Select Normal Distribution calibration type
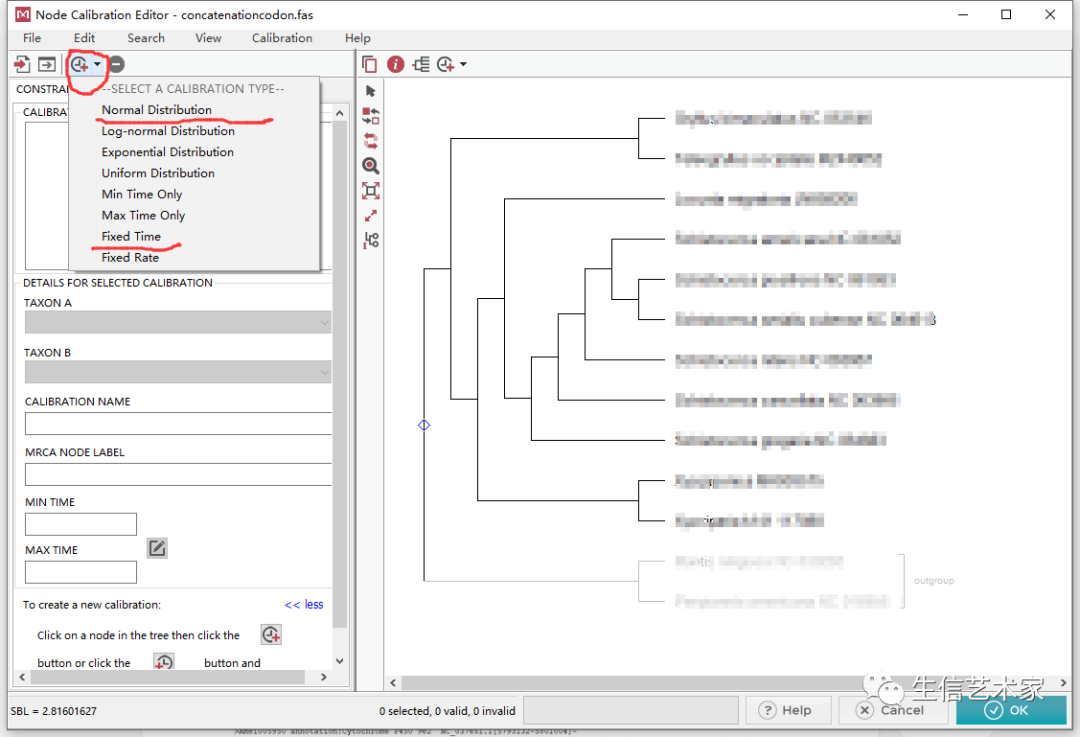The height and width of the screenshot is (737, 1080). [x=157, y=110]
